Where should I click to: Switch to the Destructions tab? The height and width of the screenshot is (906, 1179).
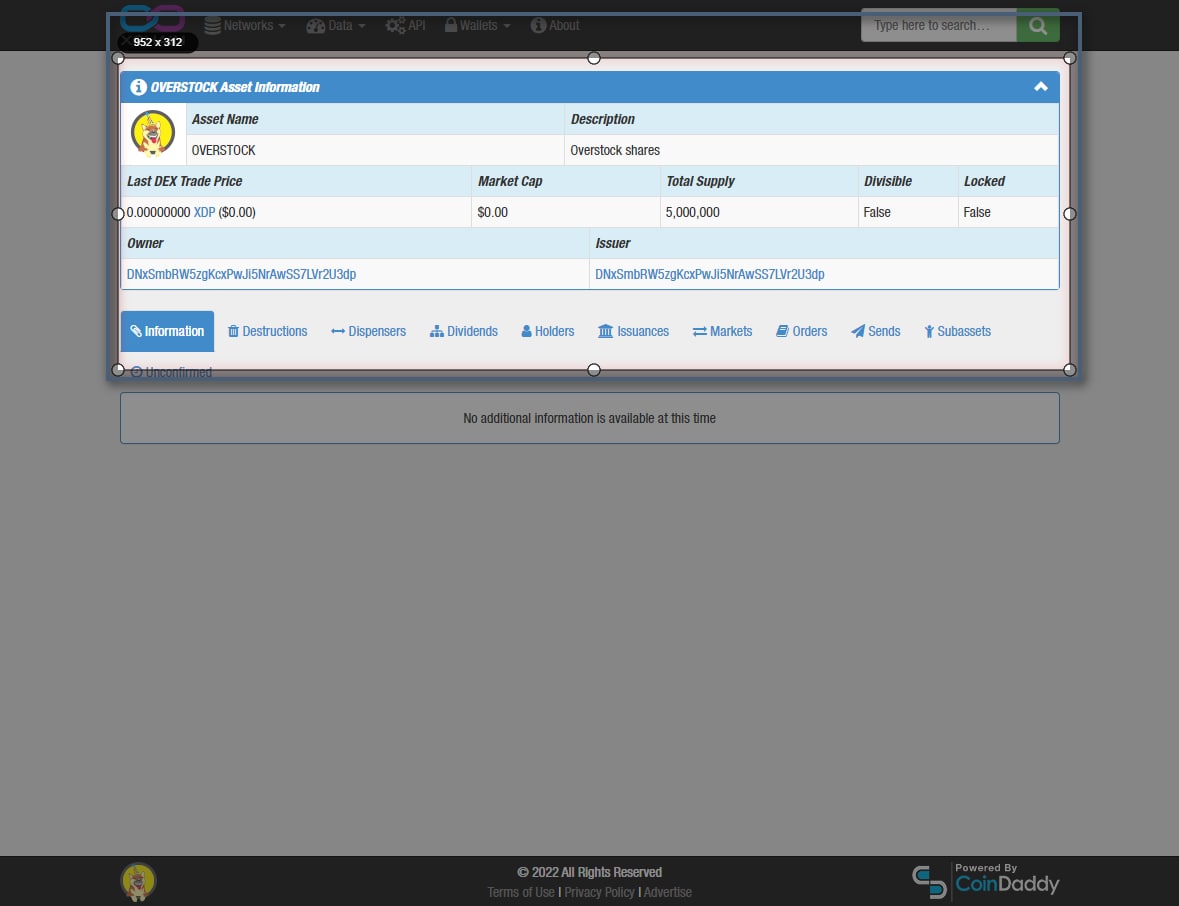[x=268, y=332]
